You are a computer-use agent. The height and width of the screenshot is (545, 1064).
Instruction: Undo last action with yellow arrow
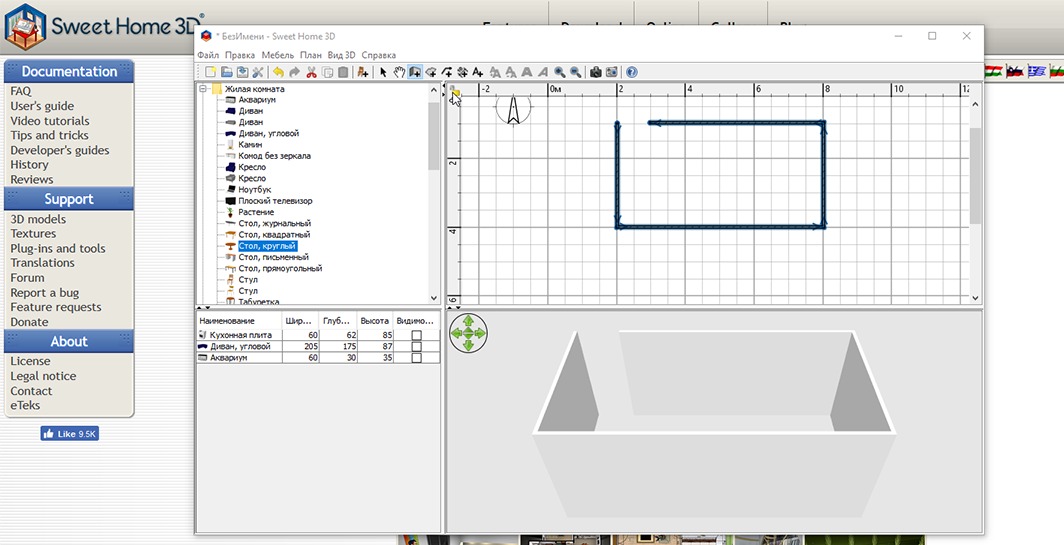click(x=278, y=72)
